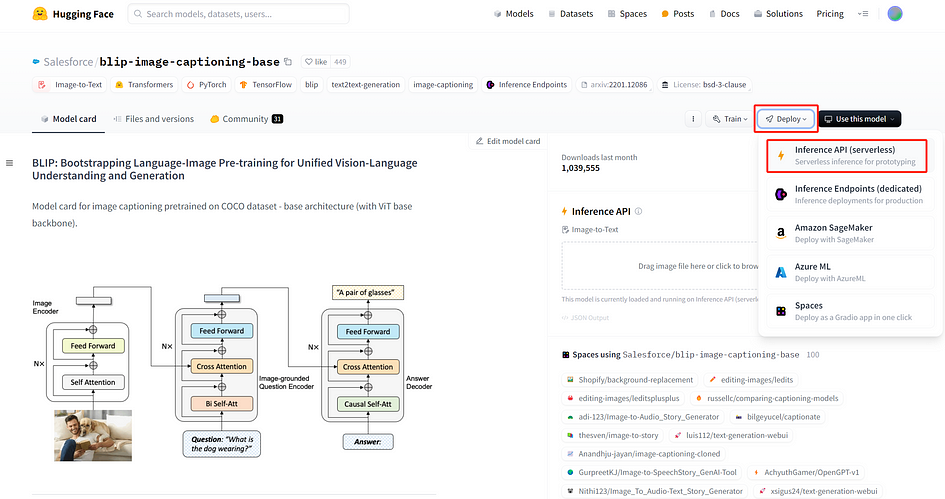The image size is (945, 499).
Task: Open Shopify/background-replacement space
Action: pyautogui.click(x=630, y=380)
